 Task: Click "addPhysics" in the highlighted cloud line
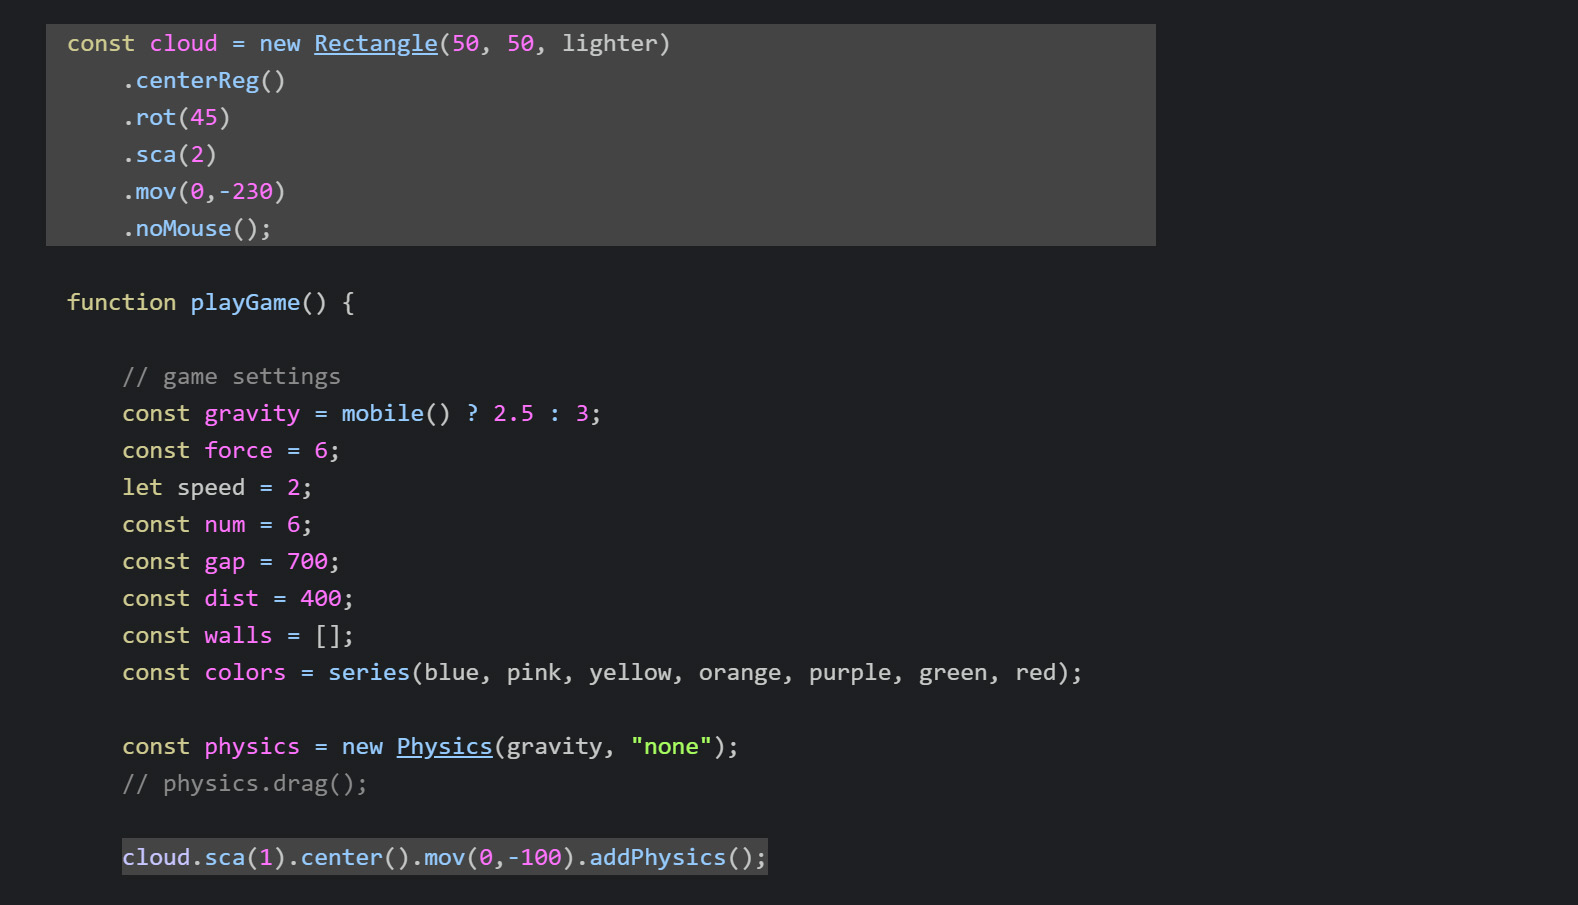pyautogui.click(x=657, y=858)
